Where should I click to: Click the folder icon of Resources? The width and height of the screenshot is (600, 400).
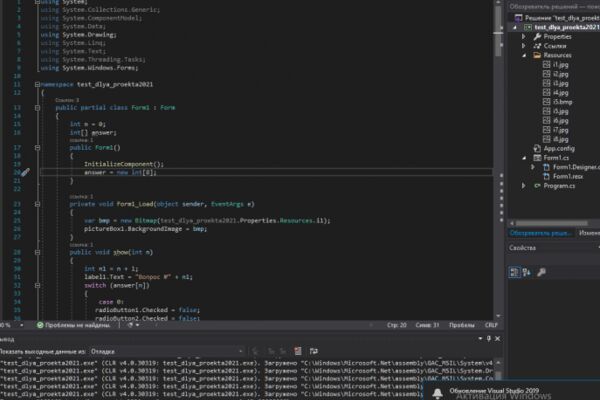coord(537,55)
